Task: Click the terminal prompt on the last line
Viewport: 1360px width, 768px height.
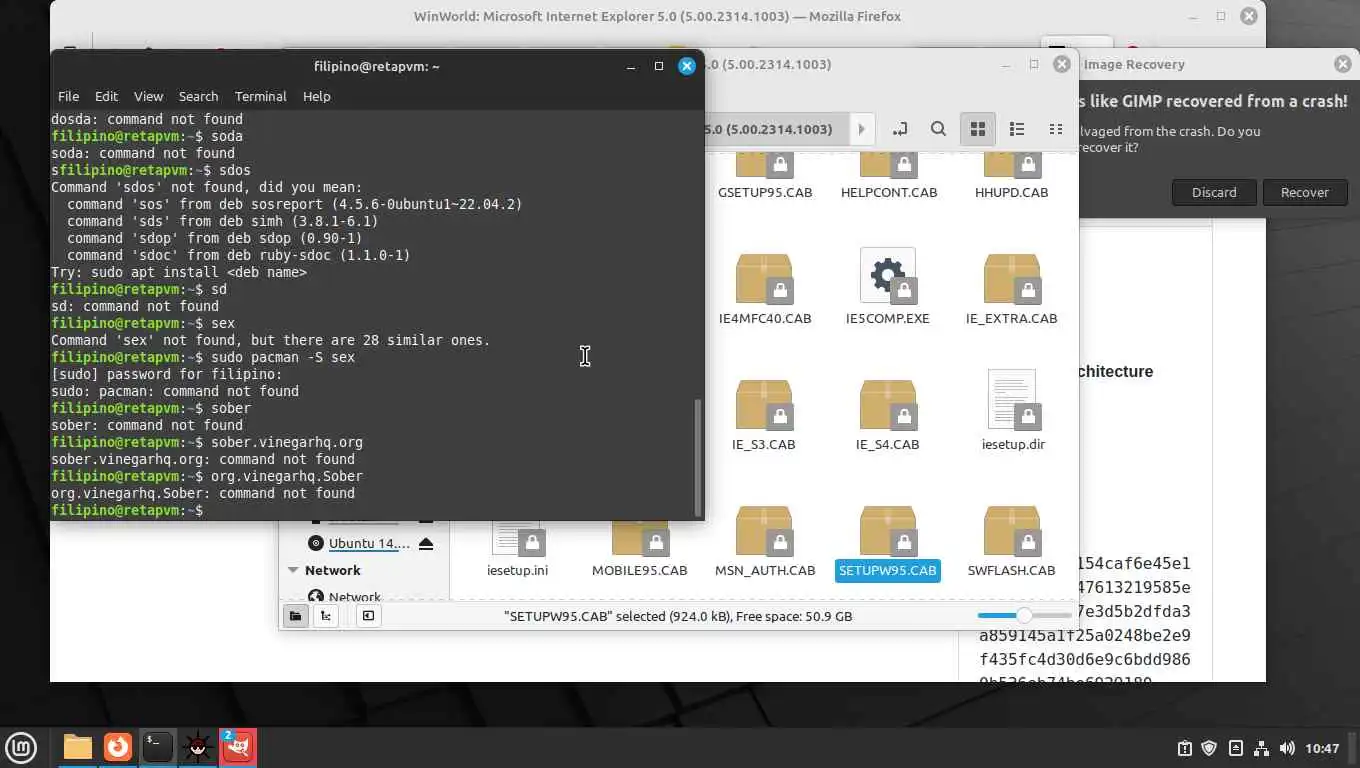Action: (x=127, y=510)
